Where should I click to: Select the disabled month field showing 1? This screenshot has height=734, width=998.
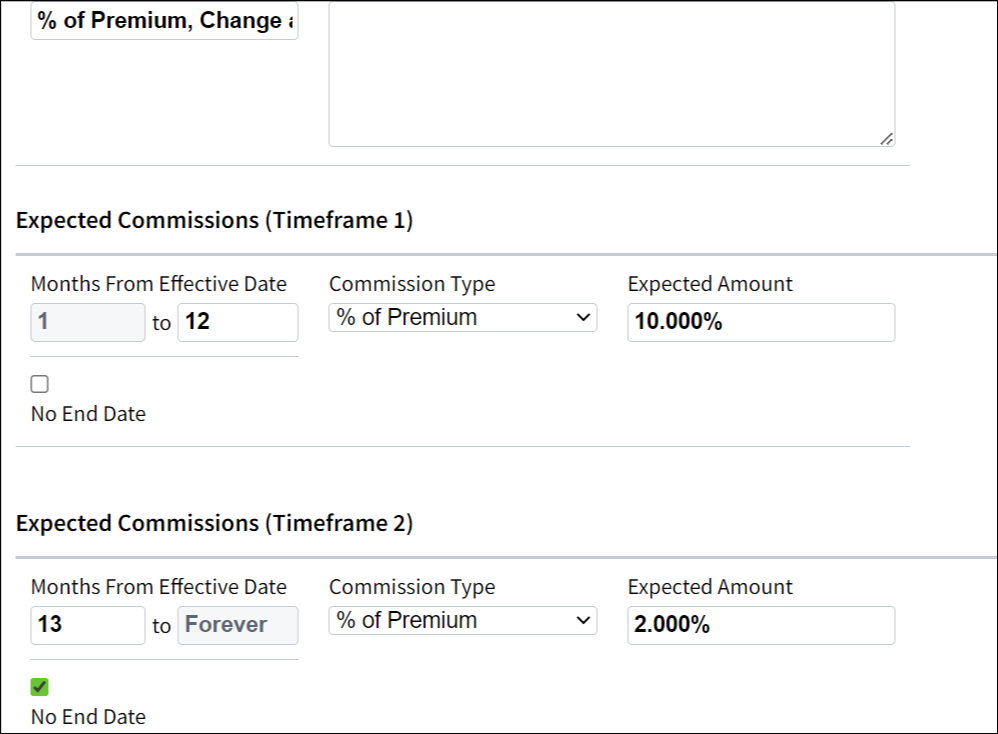tap(87, 322)
